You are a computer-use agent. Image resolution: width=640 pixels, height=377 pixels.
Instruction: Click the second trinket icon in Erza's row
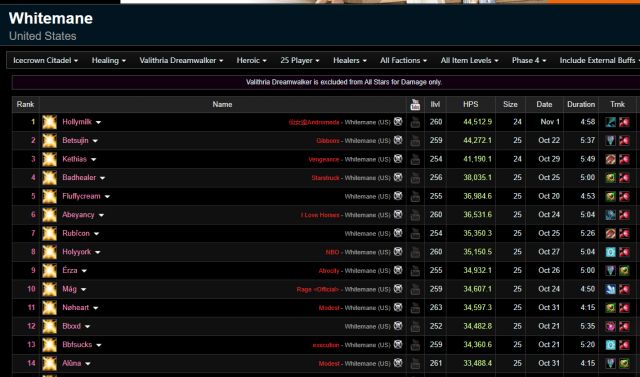pos(624,271)
